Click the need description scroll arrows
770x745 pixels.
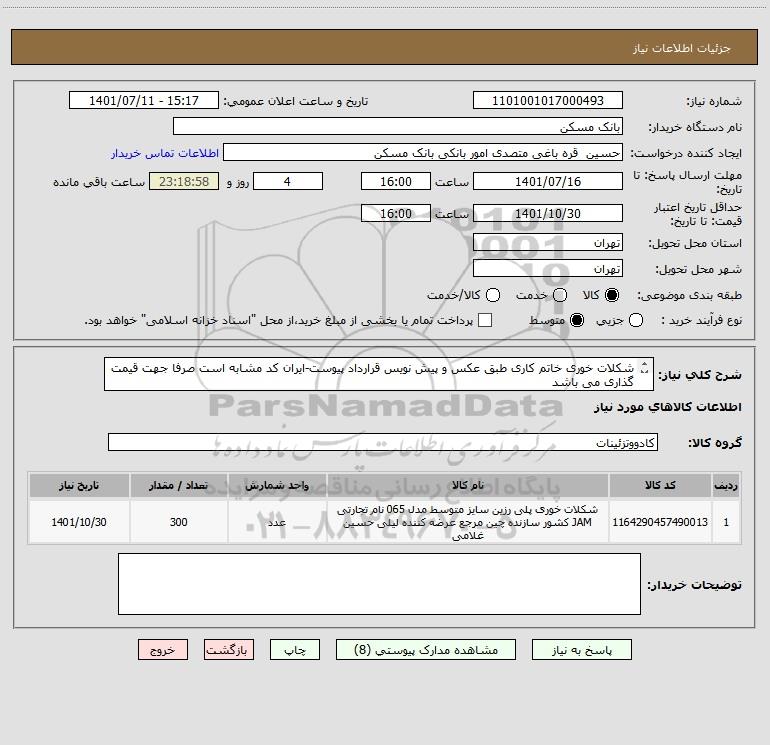coord(645,367)
